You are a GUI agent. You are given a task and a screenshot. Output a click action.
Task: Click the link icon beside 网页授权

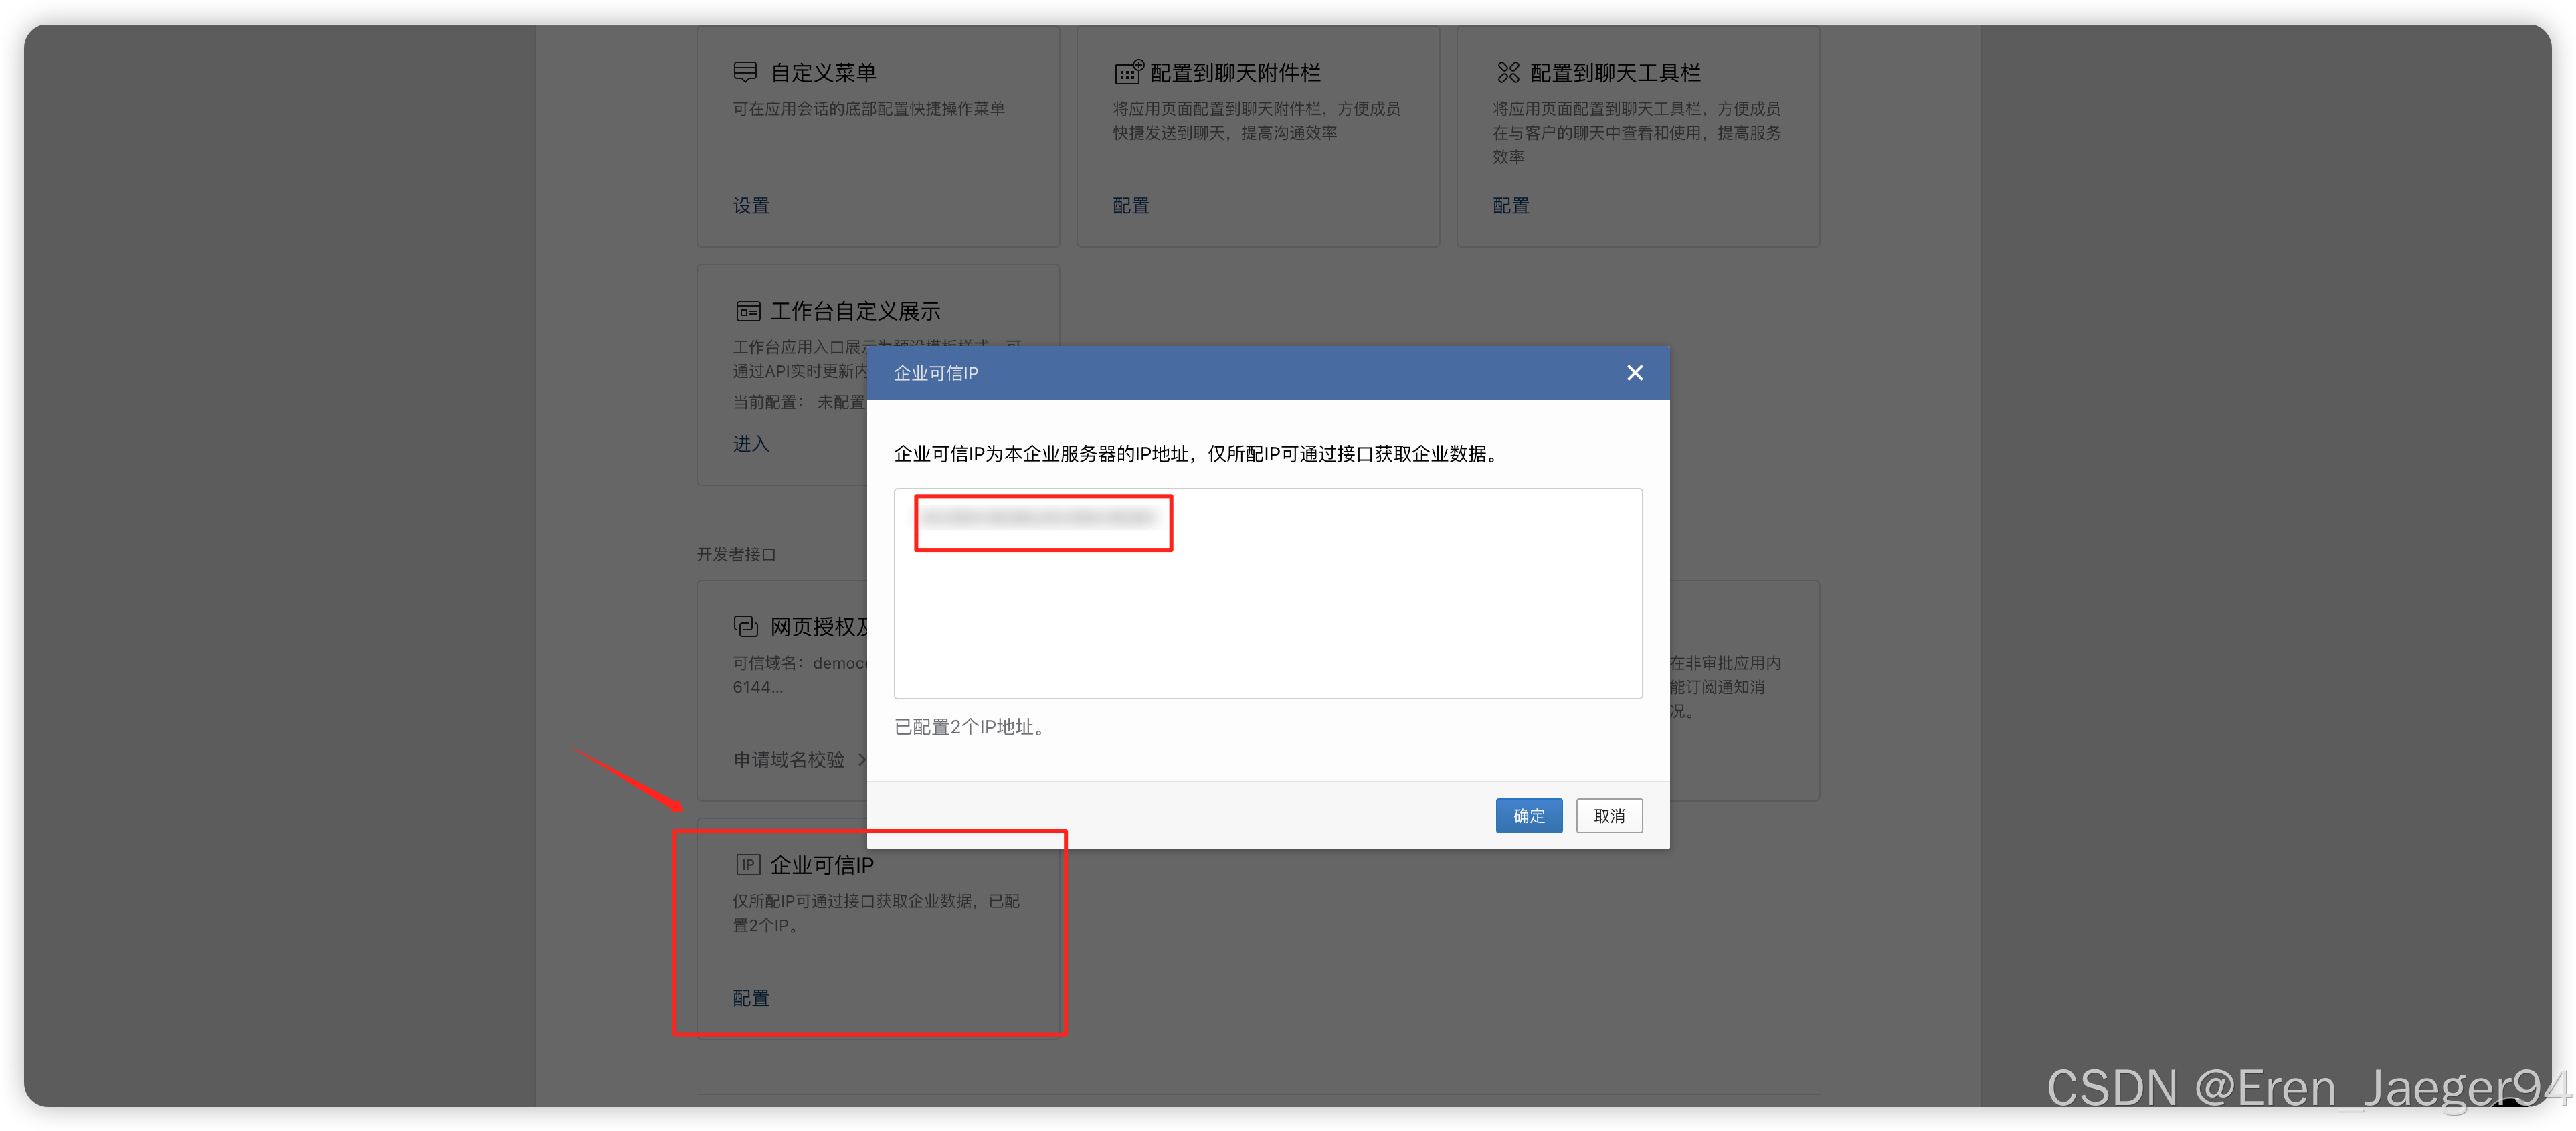pos(746,626)
